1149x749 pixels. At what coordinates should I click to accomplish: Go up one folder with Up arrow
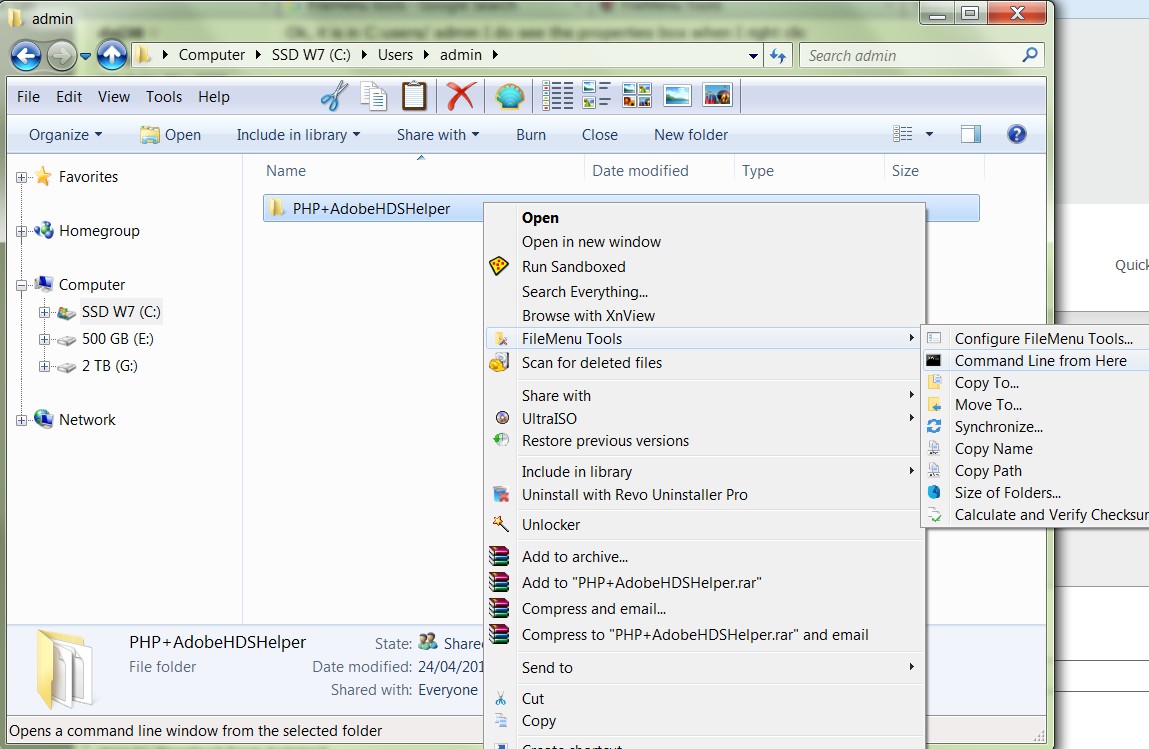(x=112, y=55)
